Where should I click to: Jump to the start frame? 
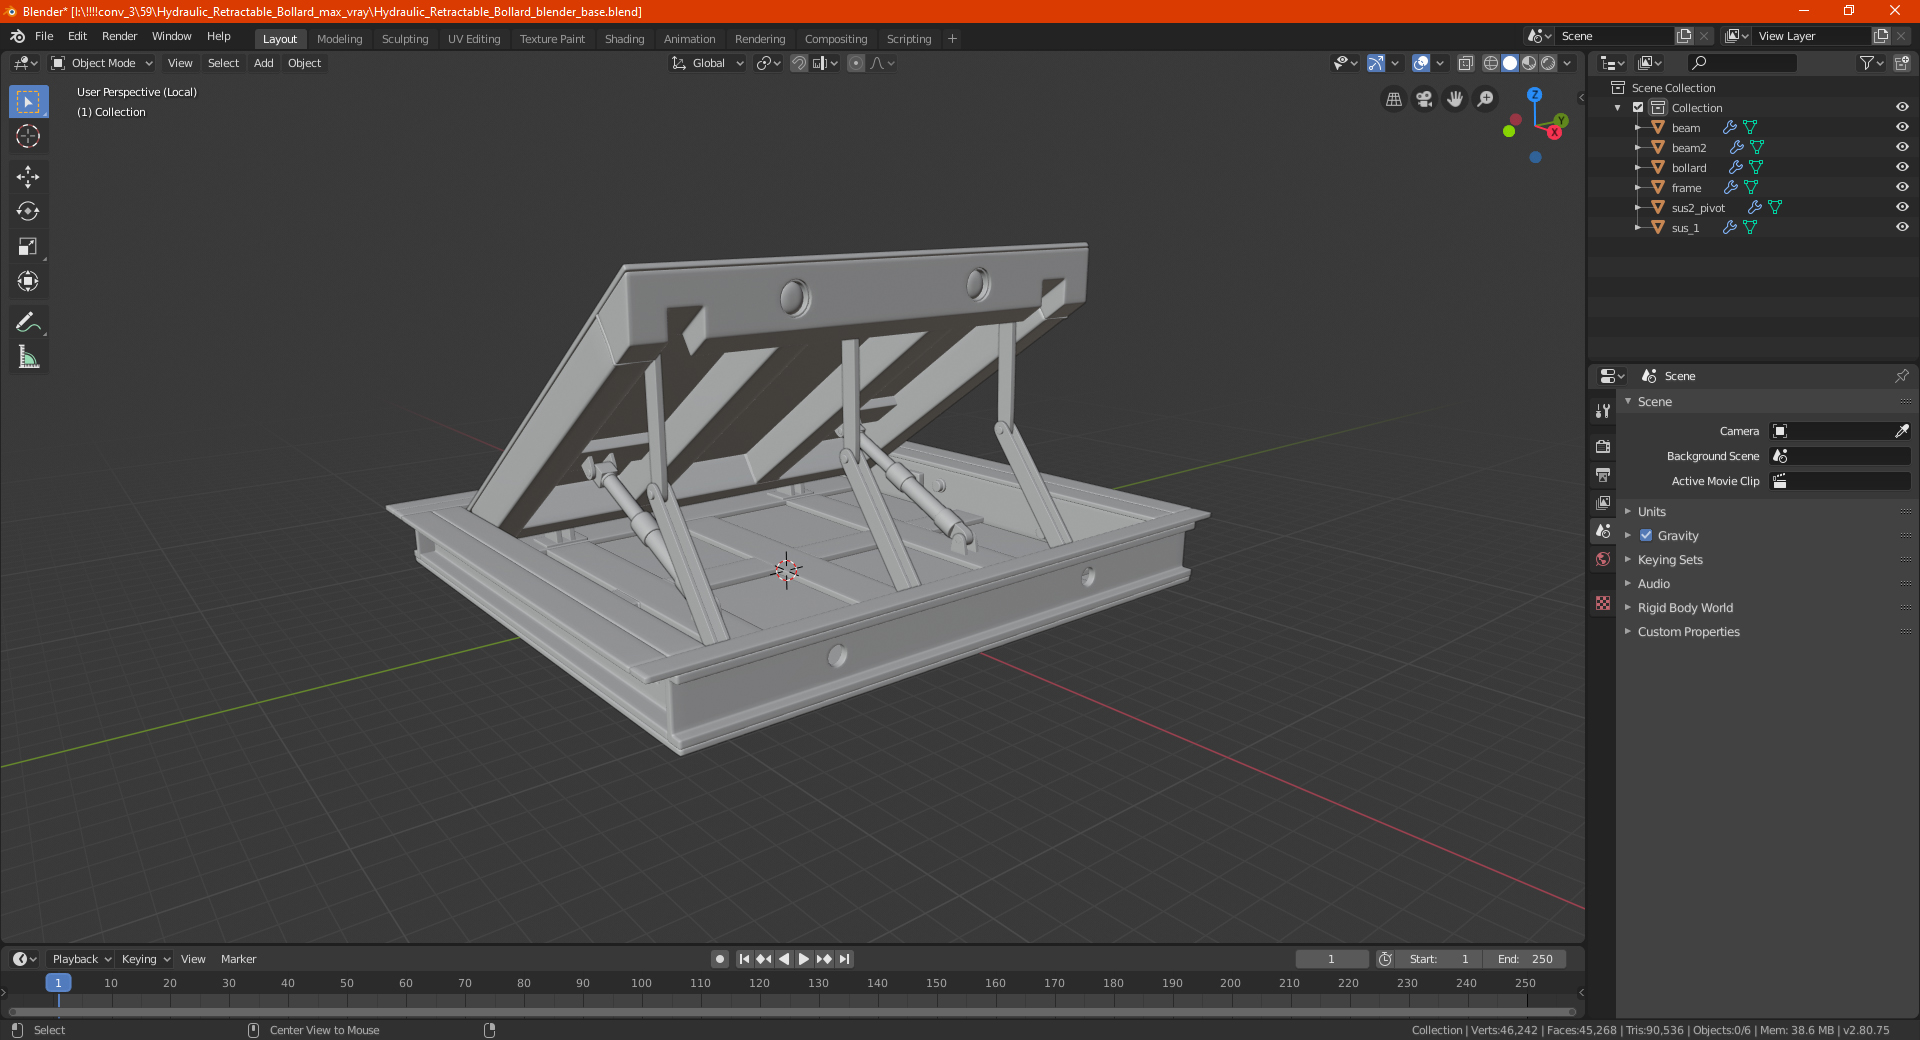pyautogui.click(x=744, y=959)
